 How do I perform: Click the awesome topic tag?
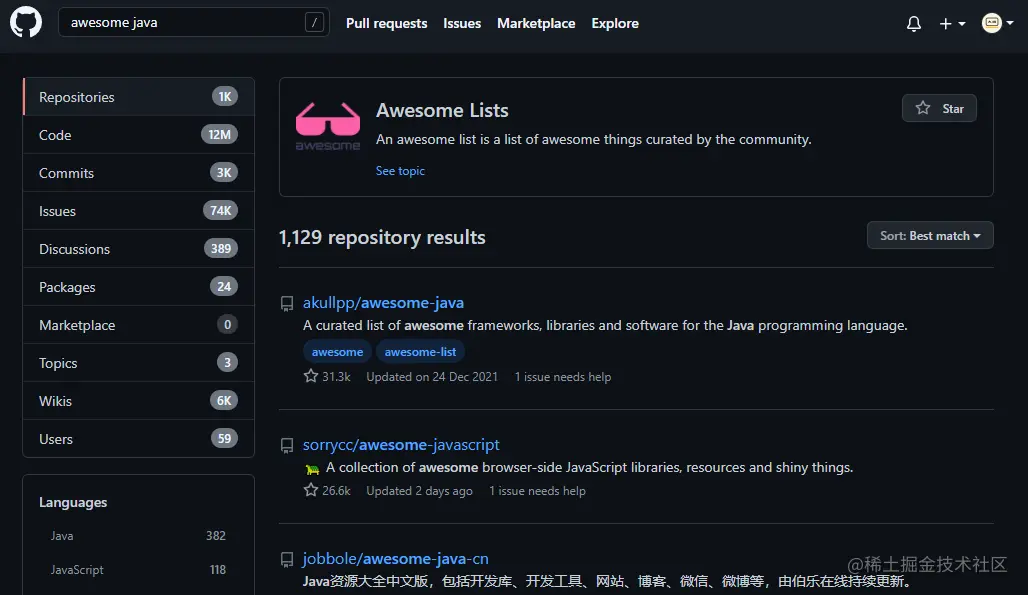(x=338, y=352)
